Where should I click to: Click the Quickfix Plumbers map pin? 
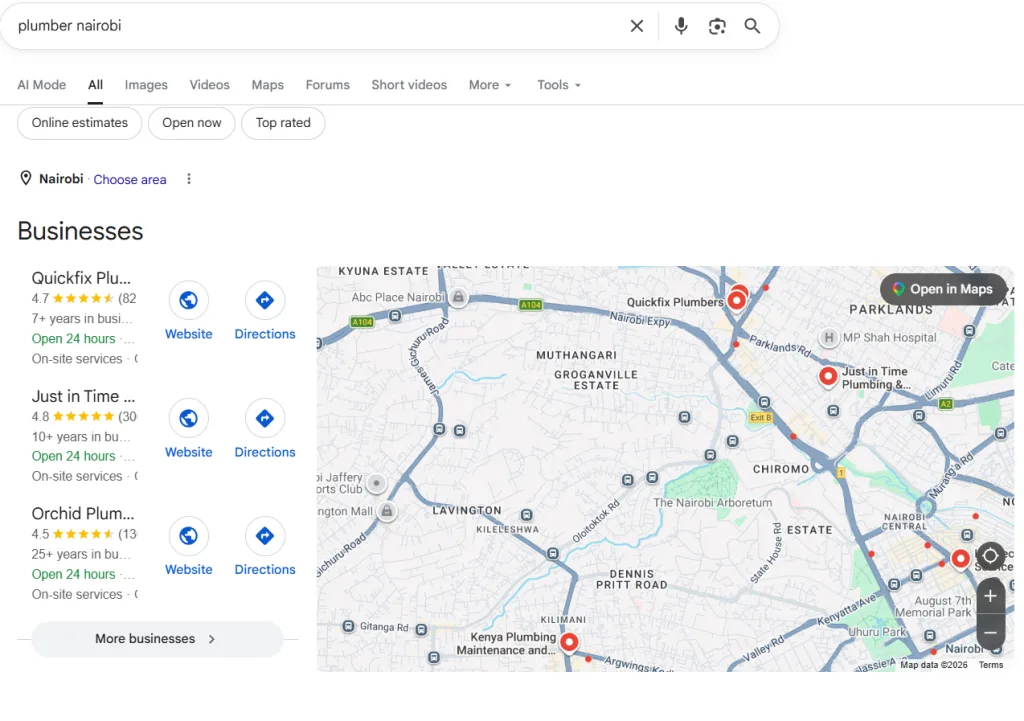click(x=737, y=300)
